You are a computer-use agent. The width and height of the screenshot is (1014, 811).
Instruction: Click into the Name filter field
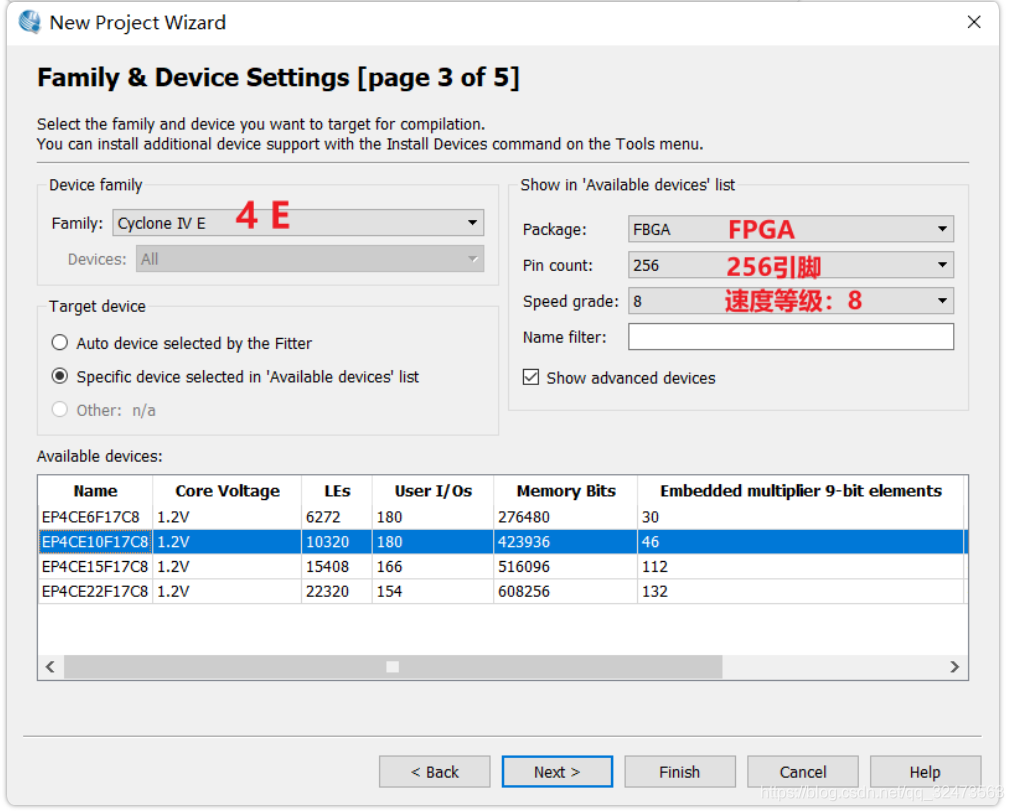[790, 337]
